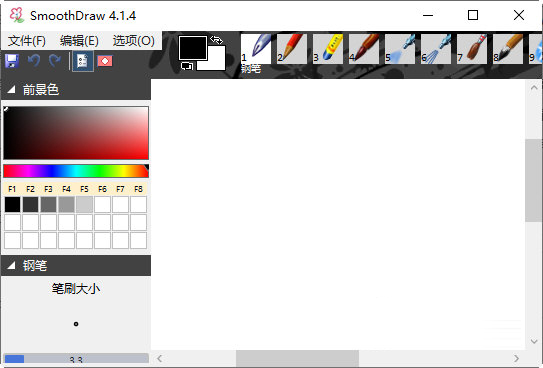Image resolution: width=543 pixels, height=368 pixels.
Task: Pick a shade in the saturation-brightness square
Action: coord(76,133)
